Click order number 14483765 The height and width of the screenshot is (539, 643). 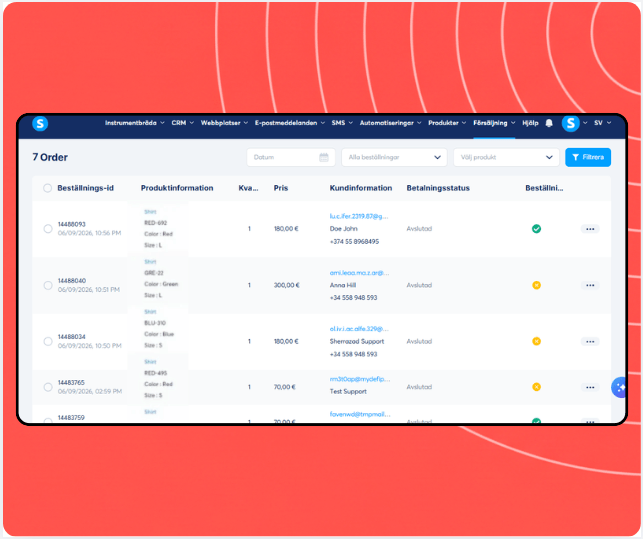point(71,382)
